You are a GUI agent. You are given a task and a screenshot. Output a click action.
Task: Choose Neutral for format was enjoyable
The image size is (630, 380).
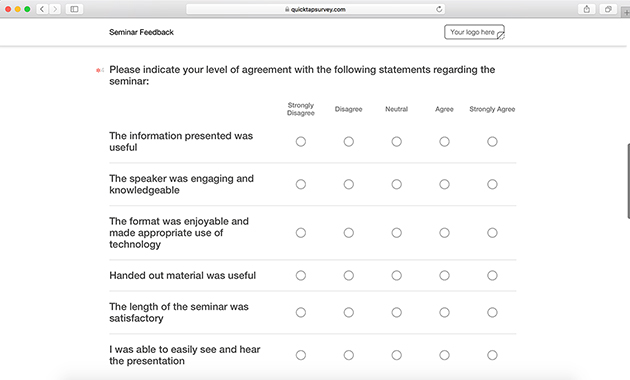tap(396, 233)
